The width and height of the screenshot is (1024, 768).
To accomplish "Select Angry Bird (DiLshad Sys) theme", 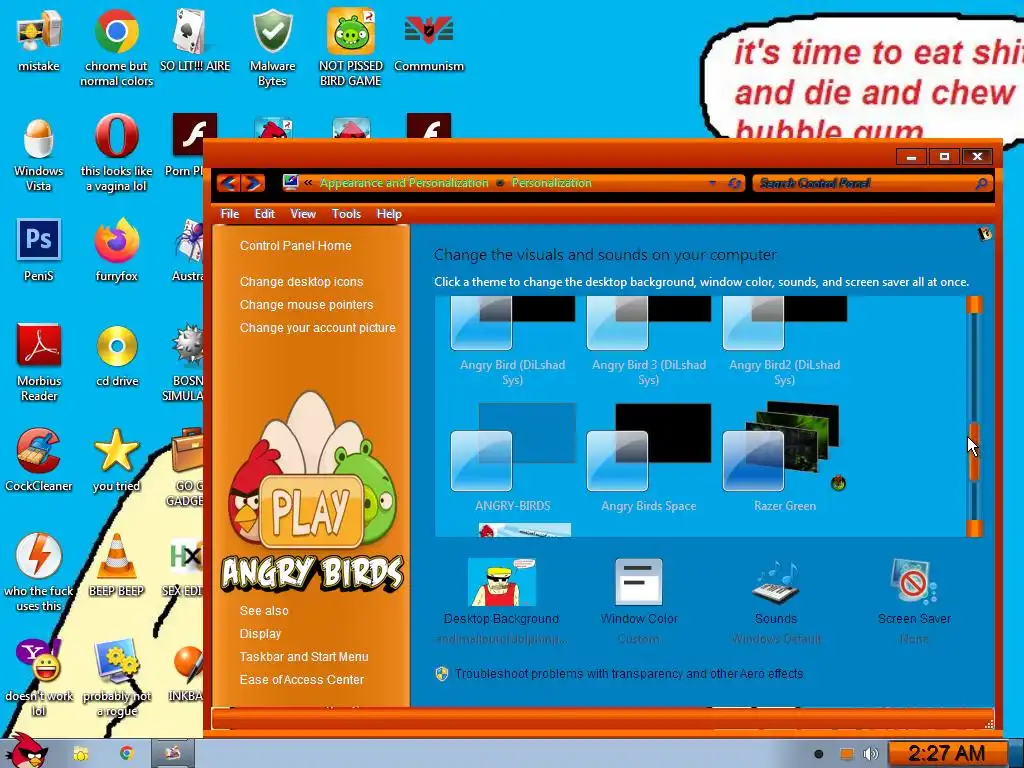I will [513, 342].
